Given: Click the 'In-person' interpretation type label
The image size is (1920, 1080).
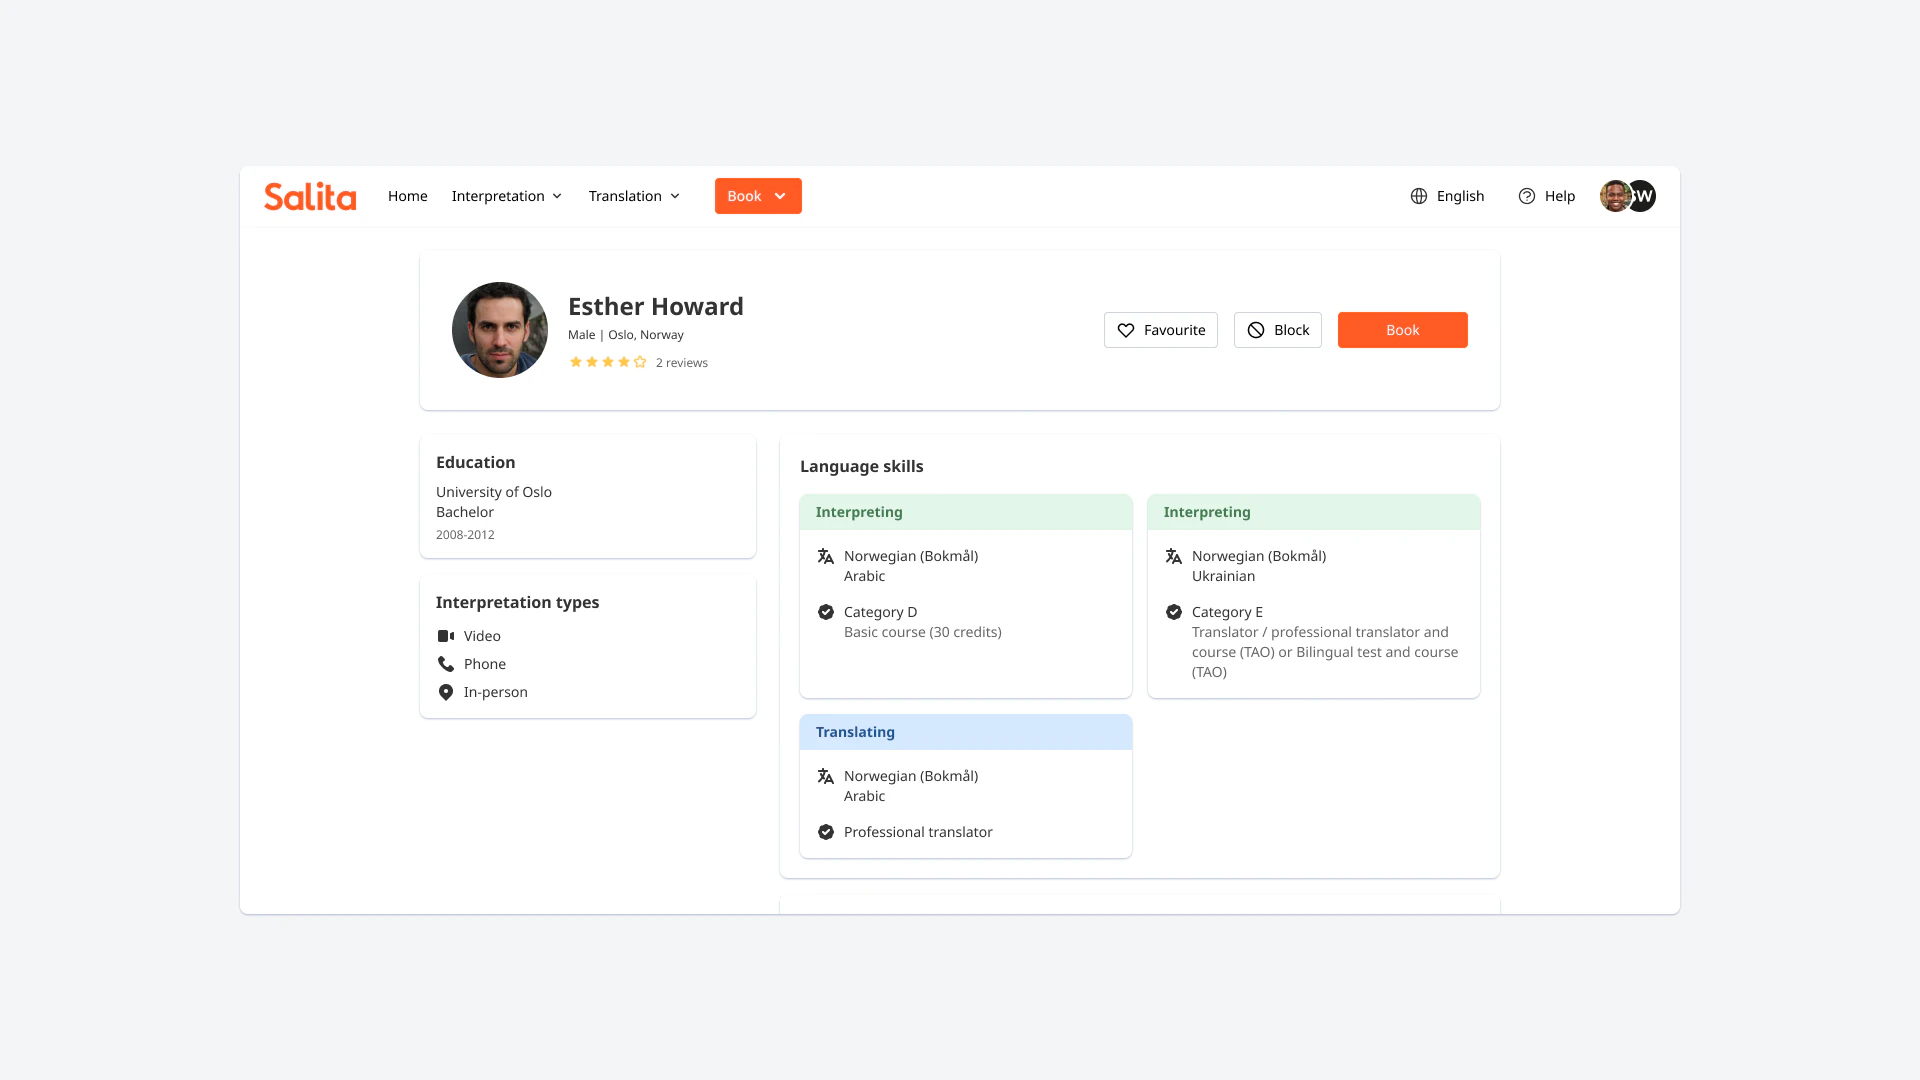Looking at the screenshot, I should [x=496, y=692].
